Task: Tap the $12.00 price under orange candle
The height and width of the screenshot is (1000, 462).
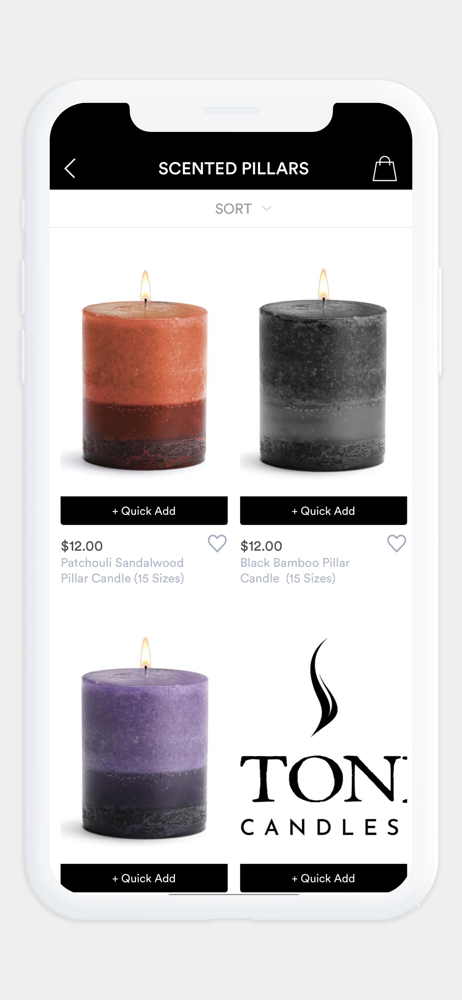Action: 82,546
